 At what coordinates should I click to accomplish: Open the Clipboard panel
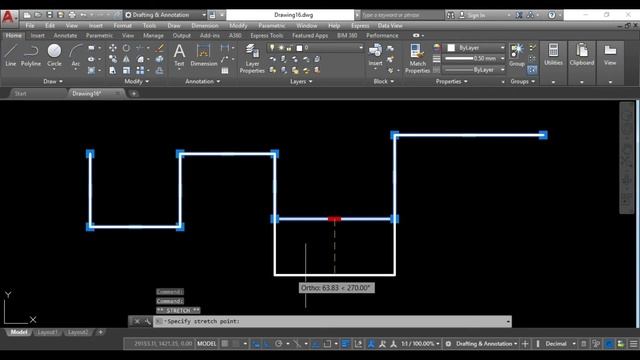pyautogui.click(x=582, y=55)
